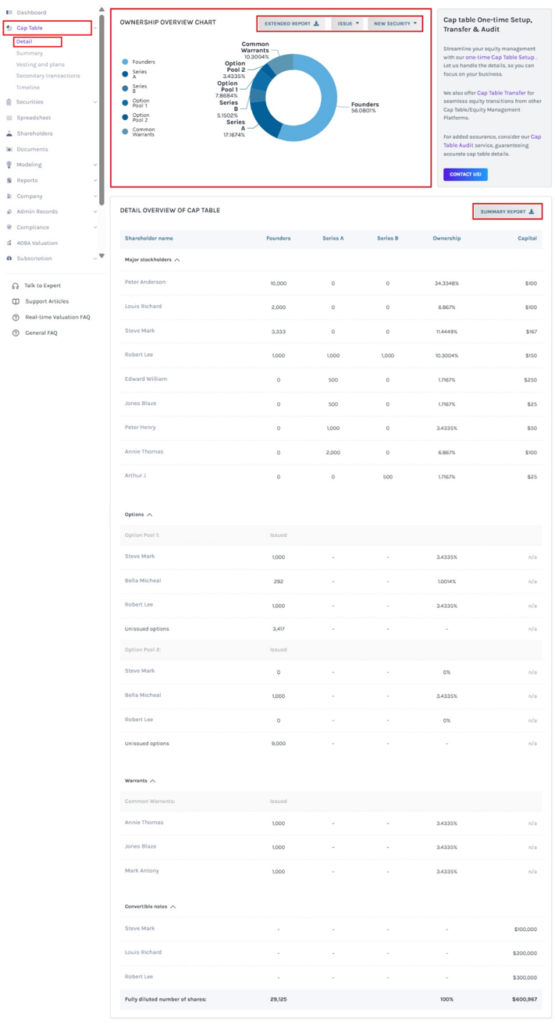Click the Support Articles book icon
Image resolution: width=555 pixels, height=1024 pixels.
point(16,302)
